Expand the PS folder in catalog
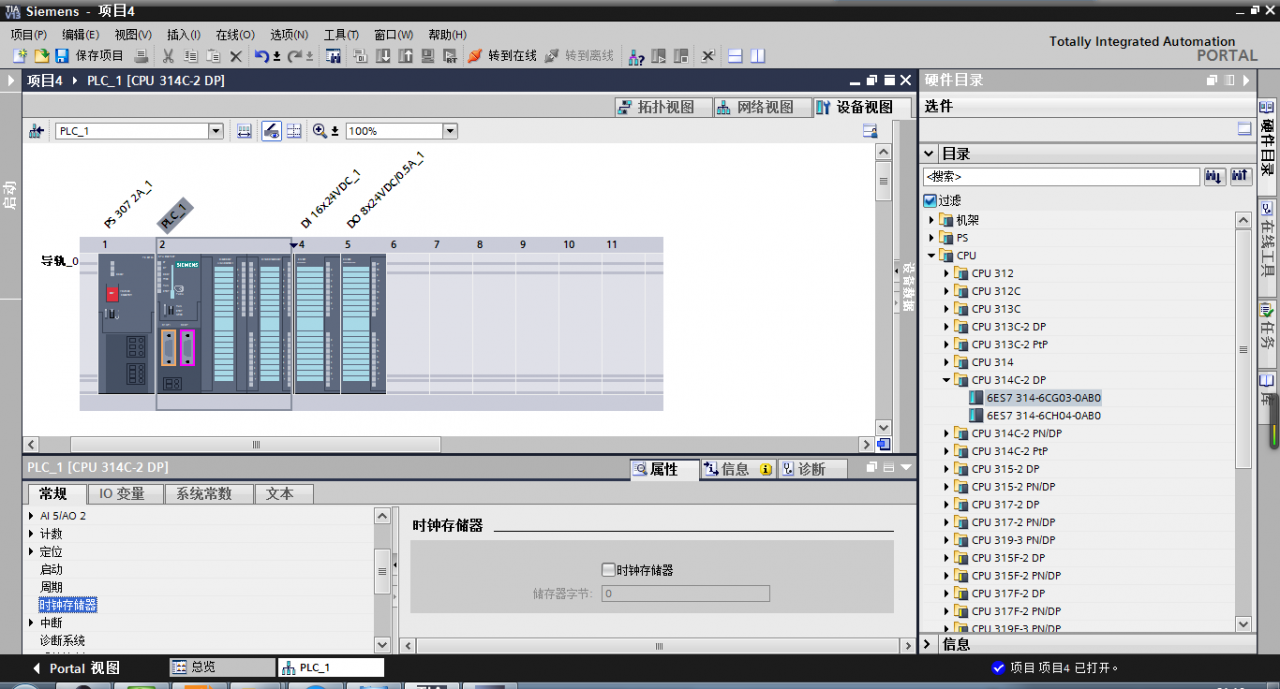 tap(932, 238)
